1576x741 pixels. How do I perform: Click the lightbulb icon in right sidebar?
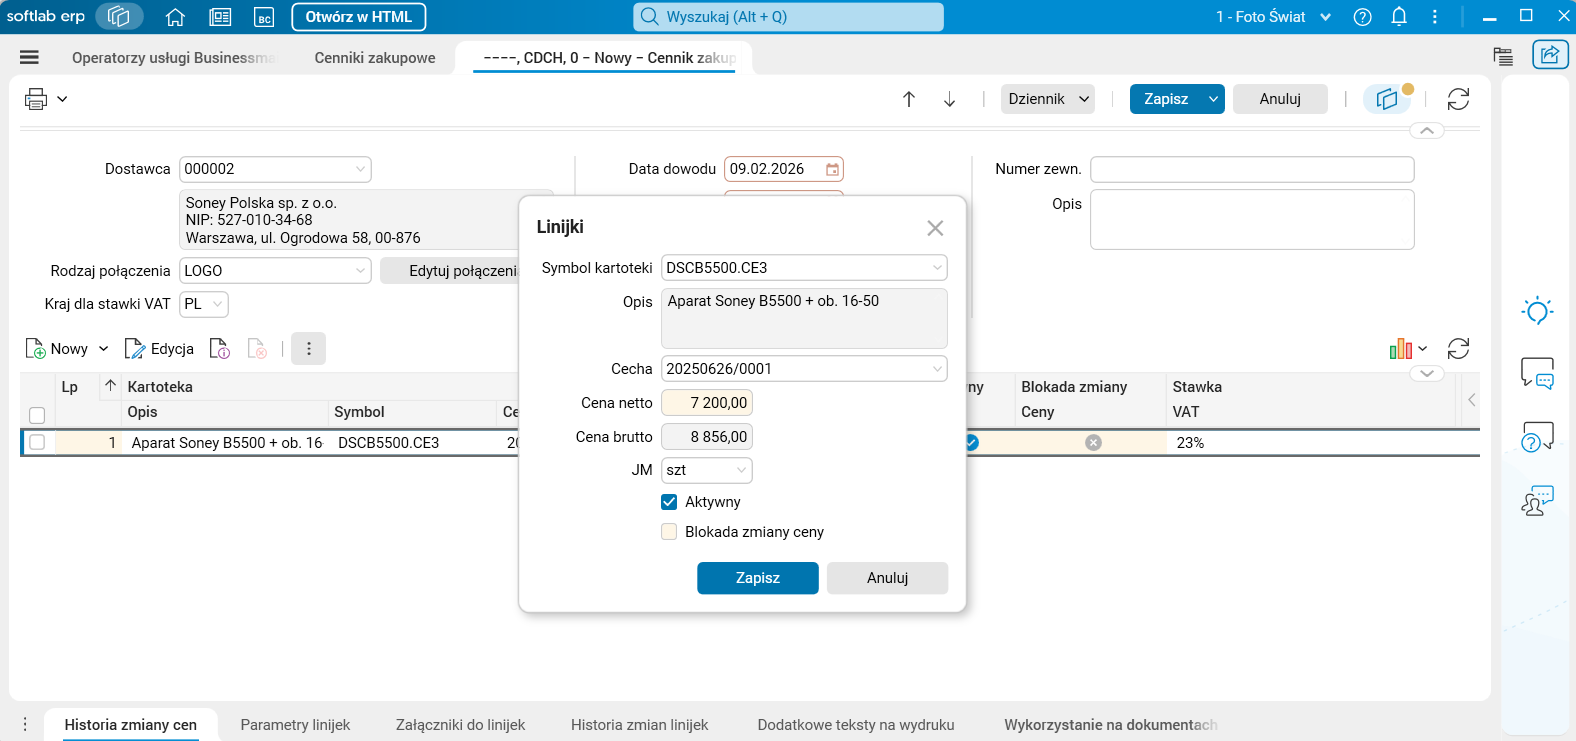coord(1537,311)
